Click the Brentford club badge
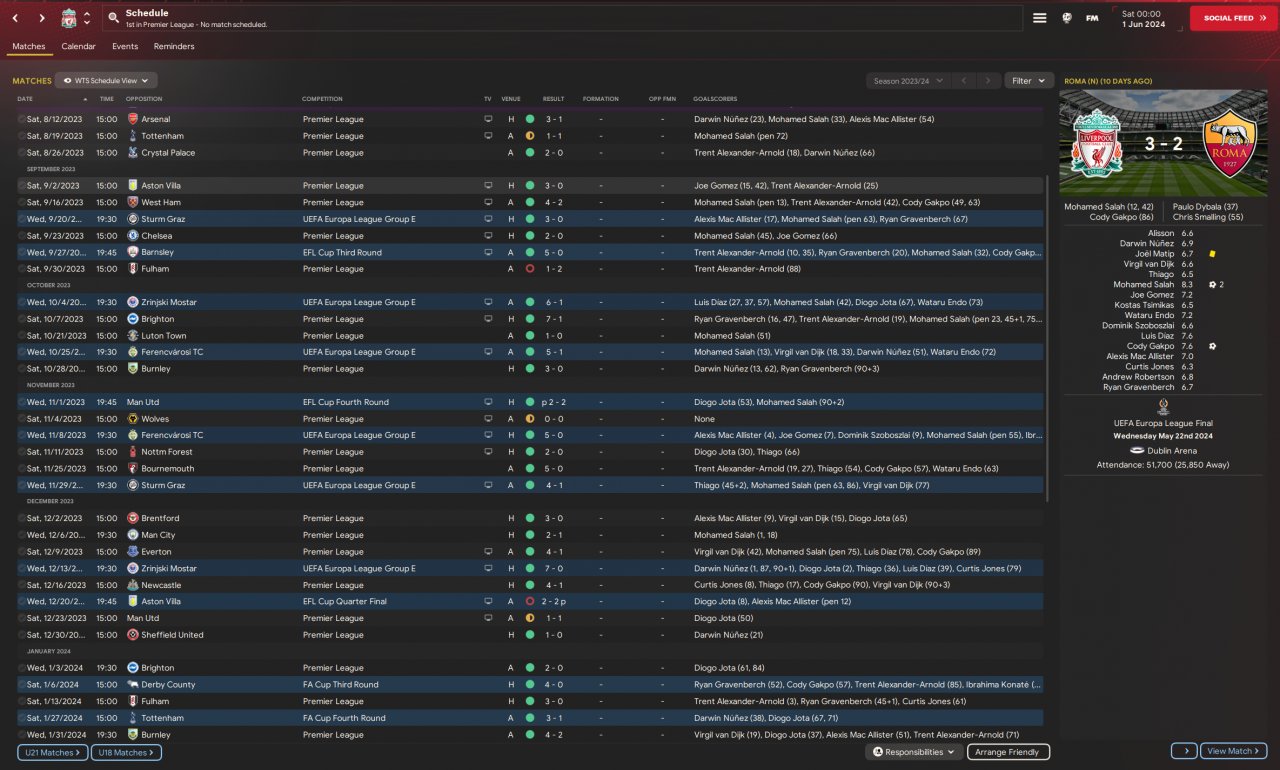This screenshot has width=1280, height=770. (x=133, y=518)
